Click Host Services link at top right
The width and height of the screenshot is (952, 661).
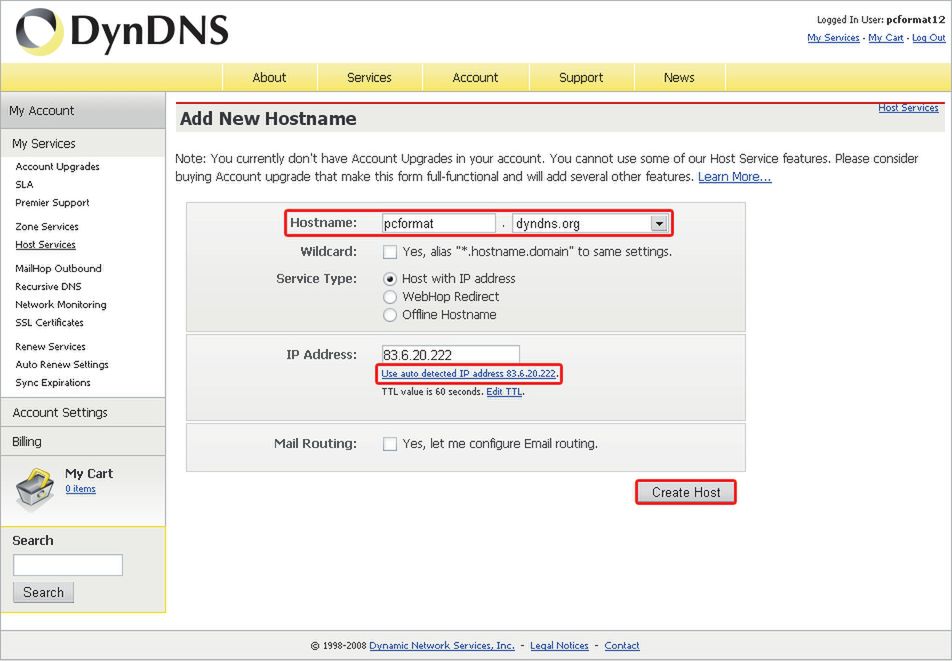click(x=908, y=108)
